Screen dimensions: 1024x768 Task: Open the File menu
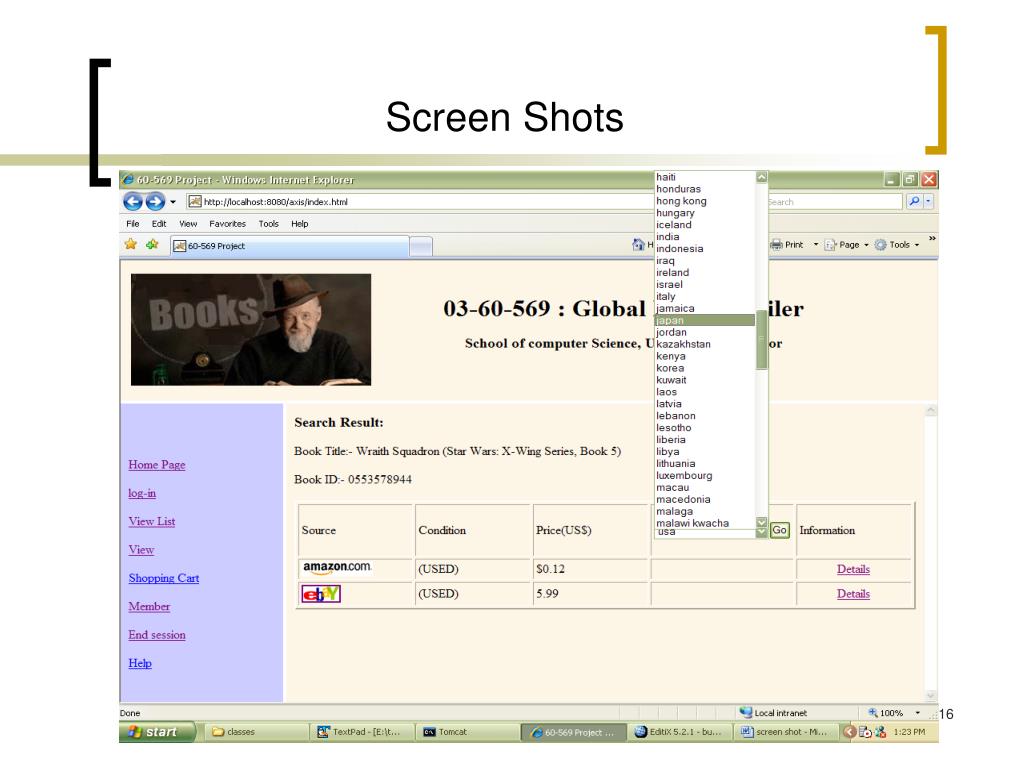tap(133, 223)
